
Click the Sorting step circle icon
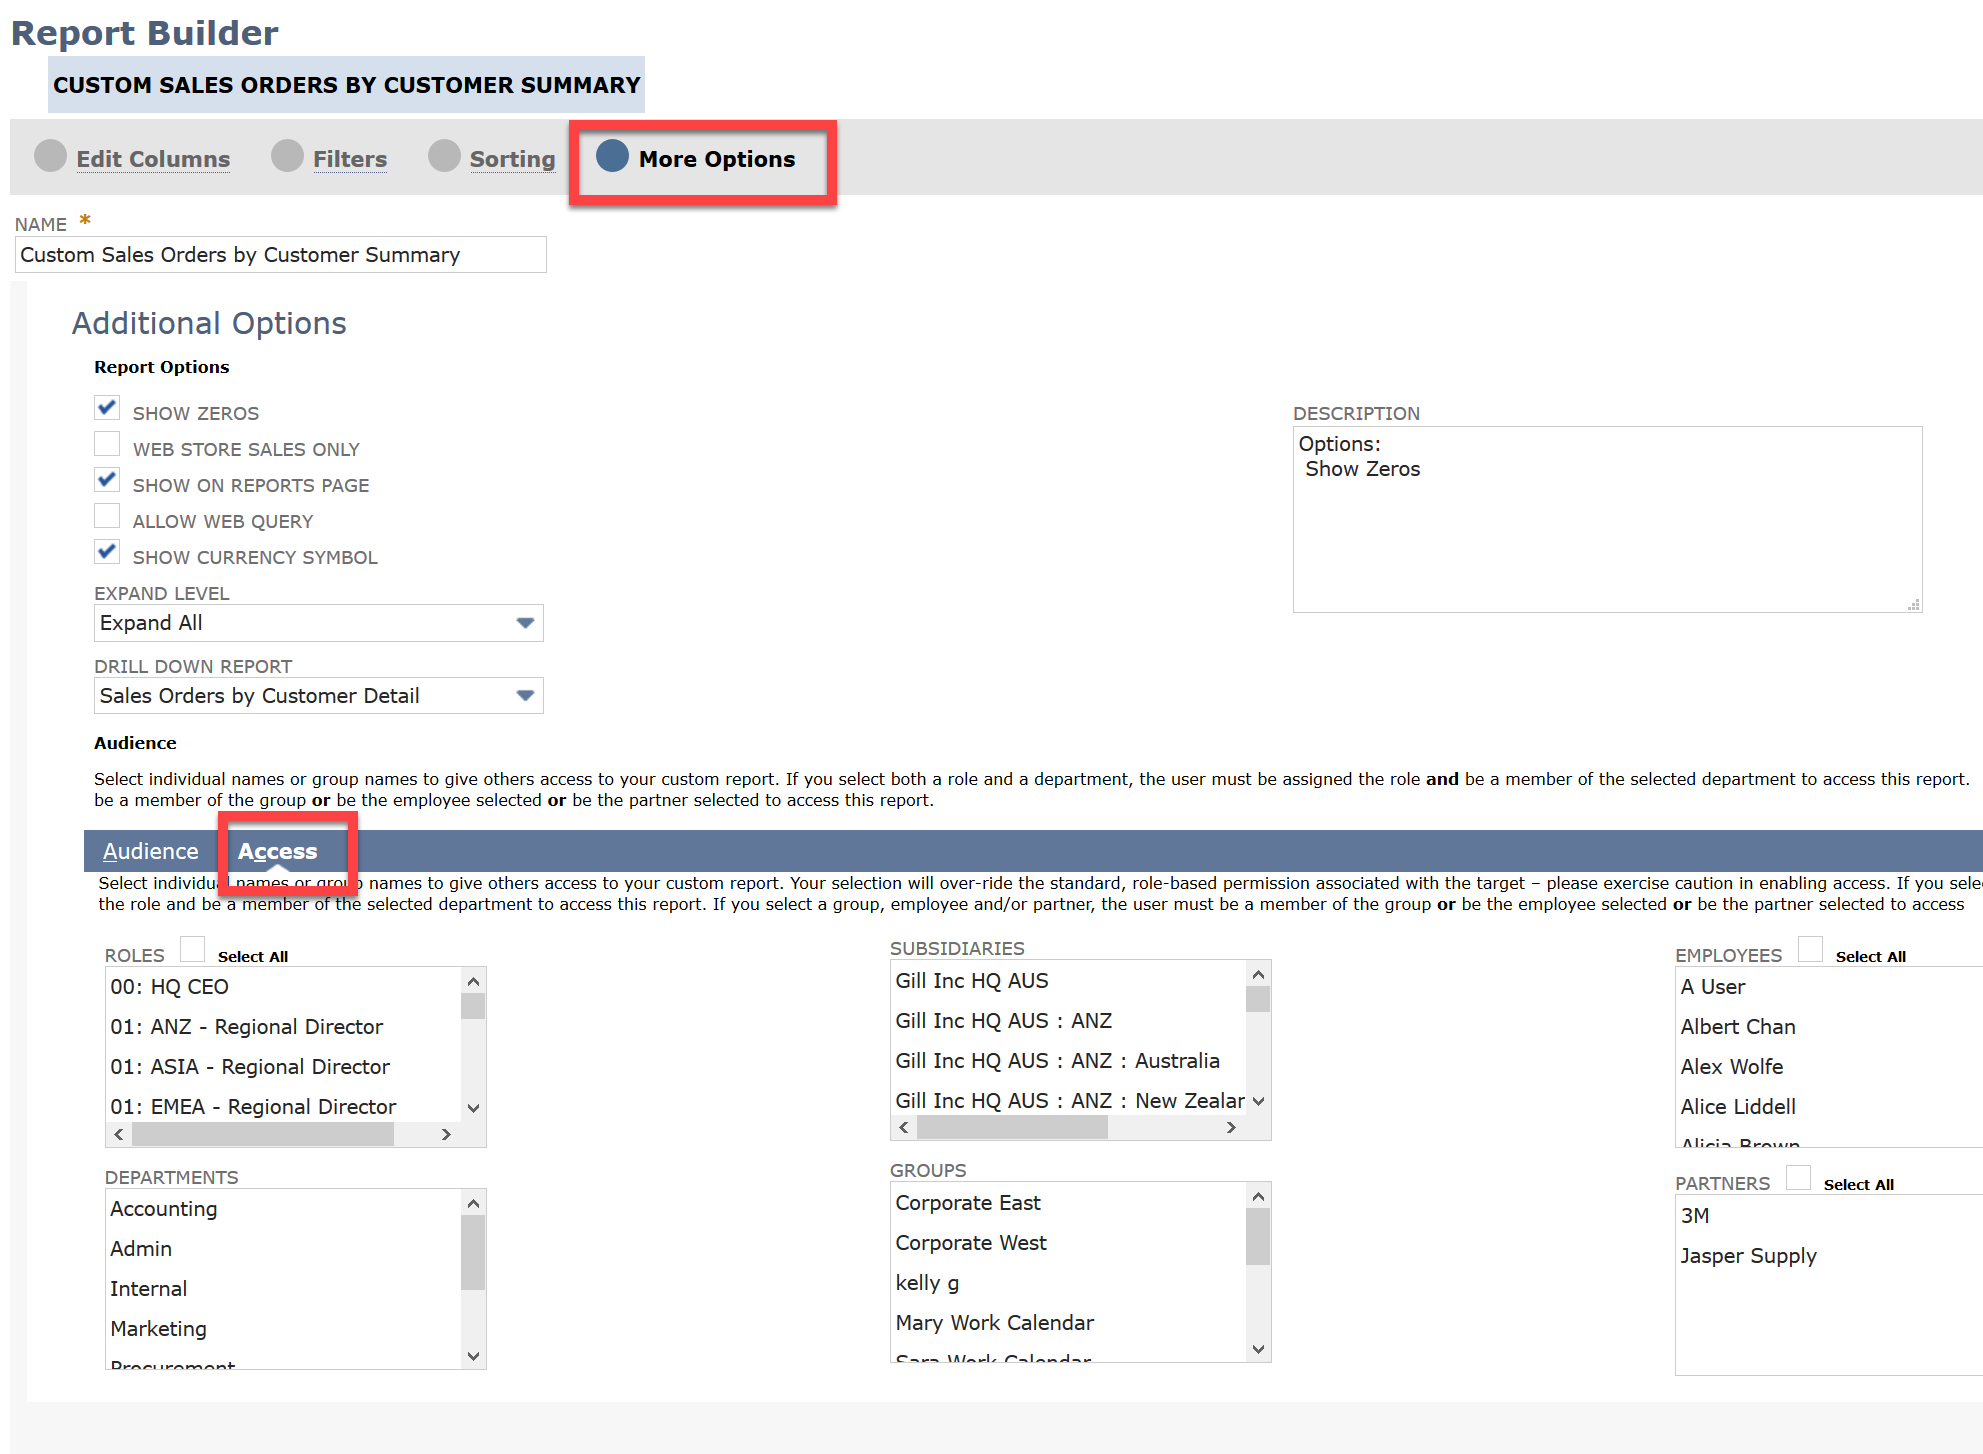point(444,156)
